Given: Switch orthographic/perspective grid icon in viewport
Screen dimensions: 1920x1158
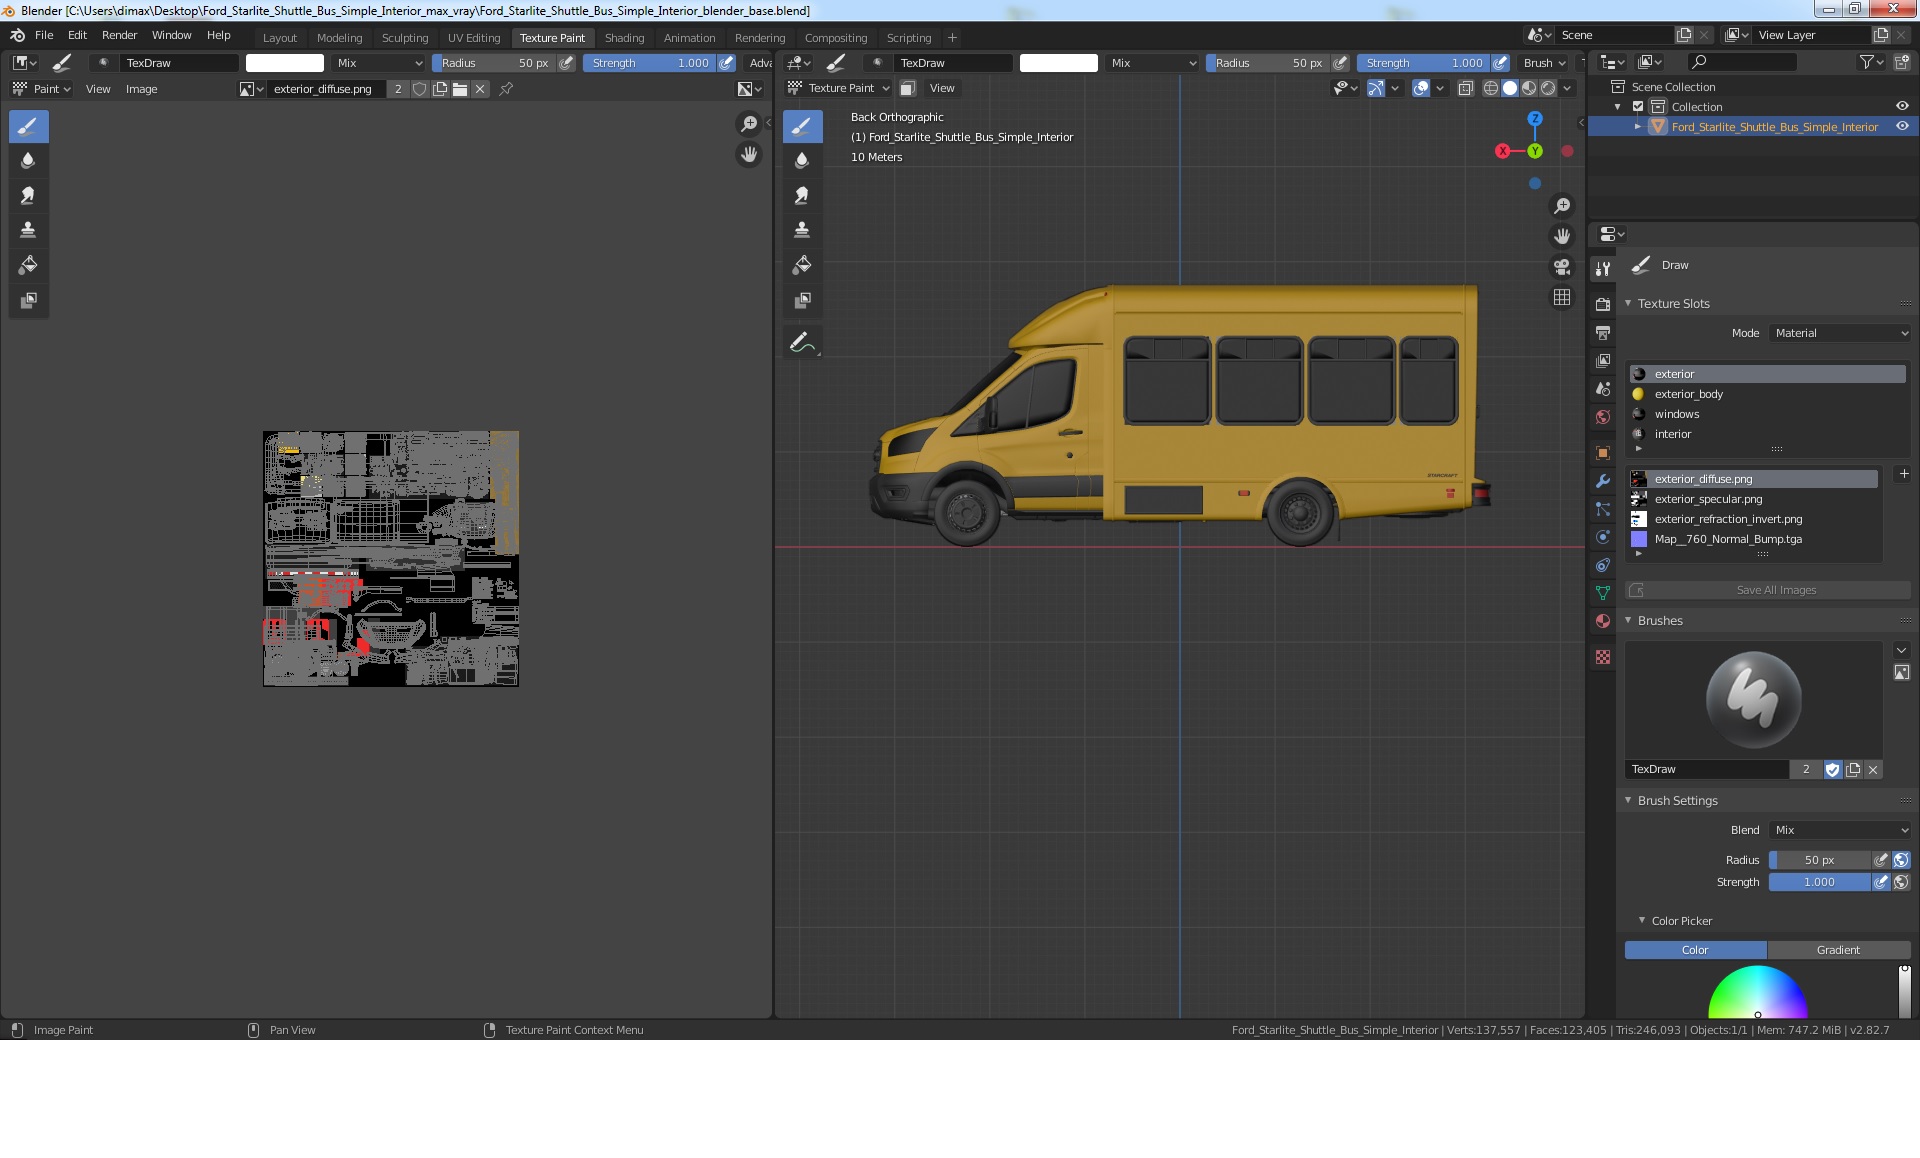Looking at the screenshot, I should coord(1562,298).
